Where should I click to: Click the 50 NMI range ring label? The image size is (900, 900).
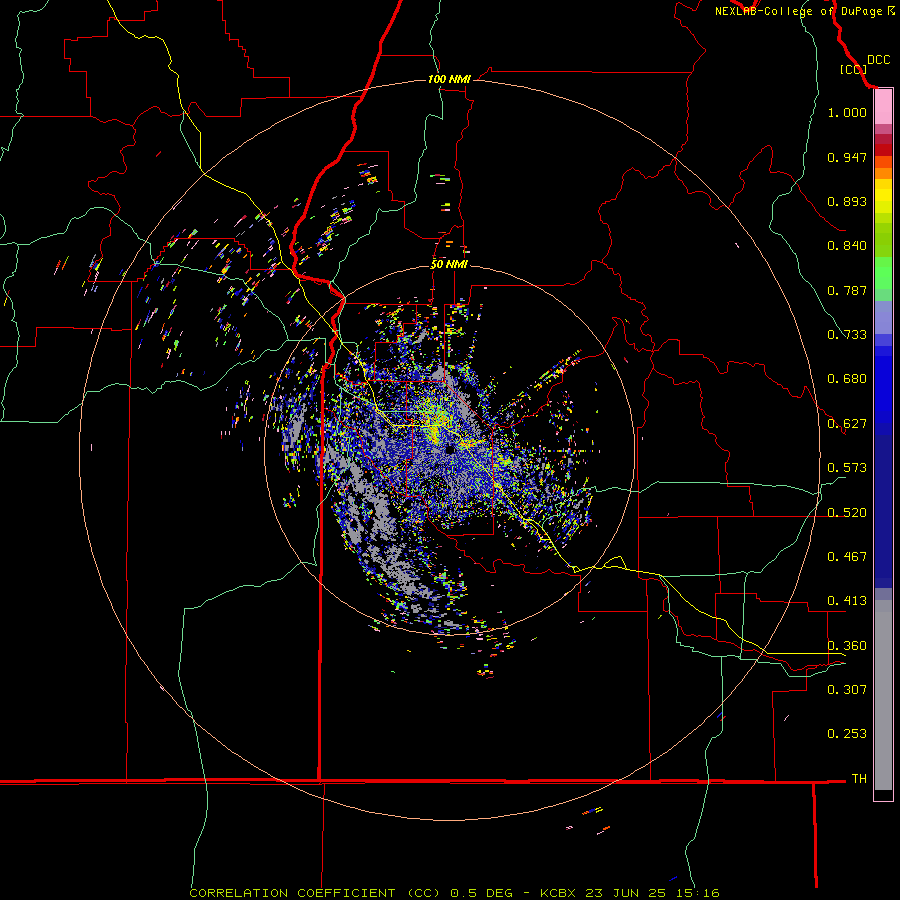449,264
